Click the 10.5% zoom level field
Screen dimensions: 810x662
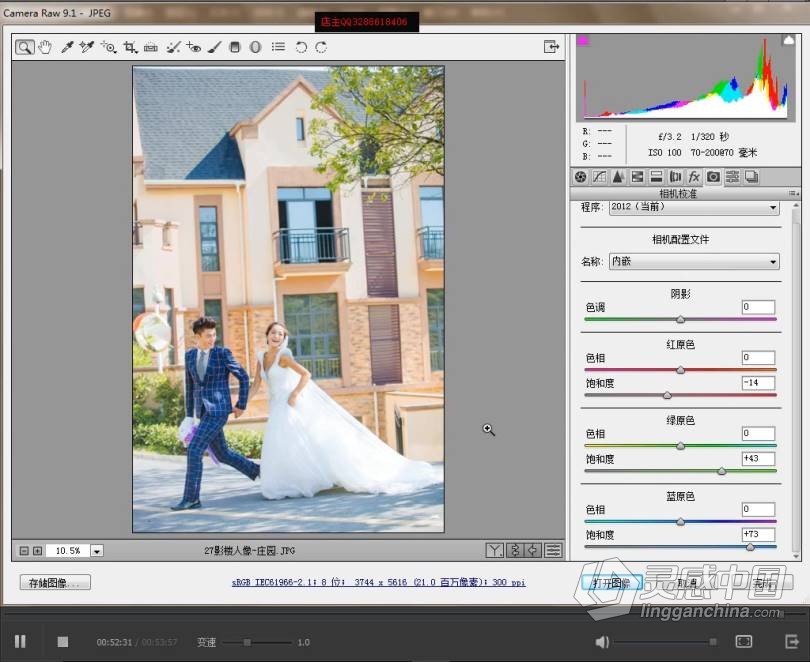point(68,551)
